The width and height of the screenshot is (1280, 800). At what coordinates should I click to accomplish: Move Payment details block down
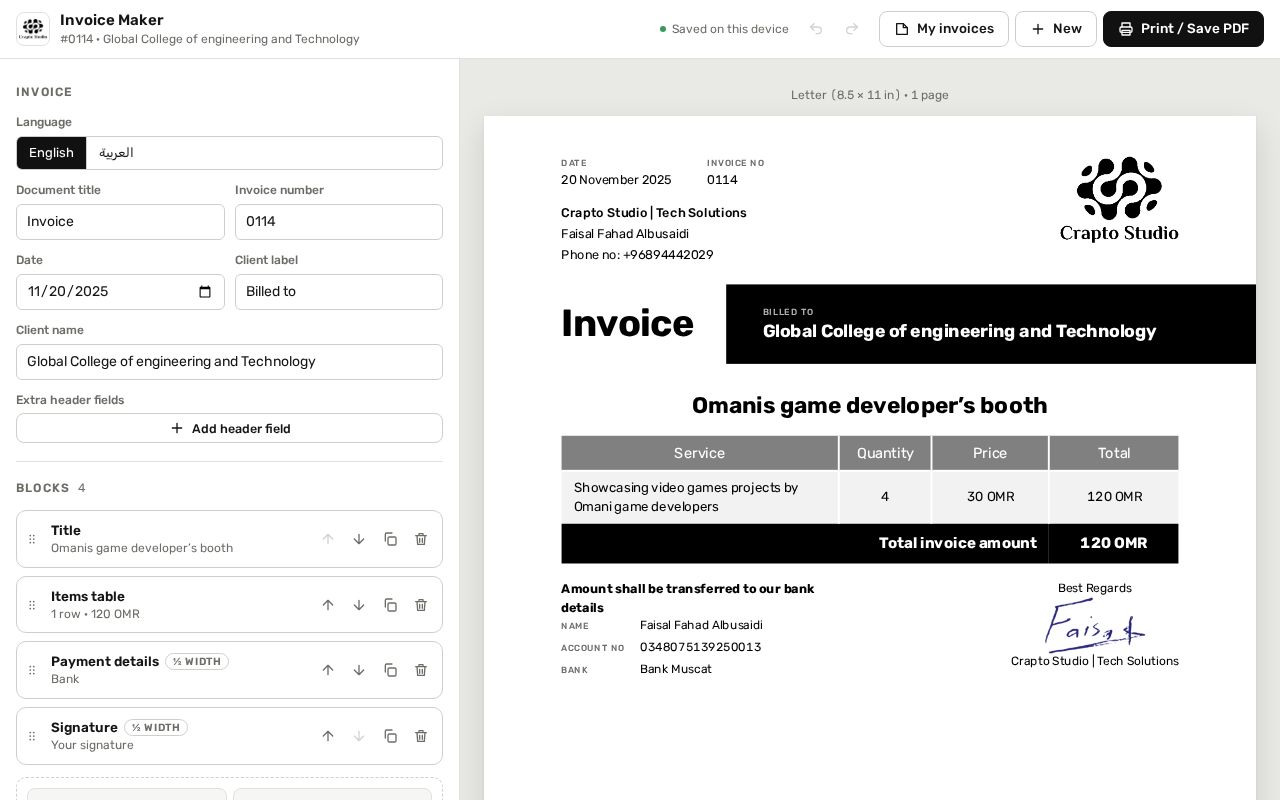[x=359, y=670]
